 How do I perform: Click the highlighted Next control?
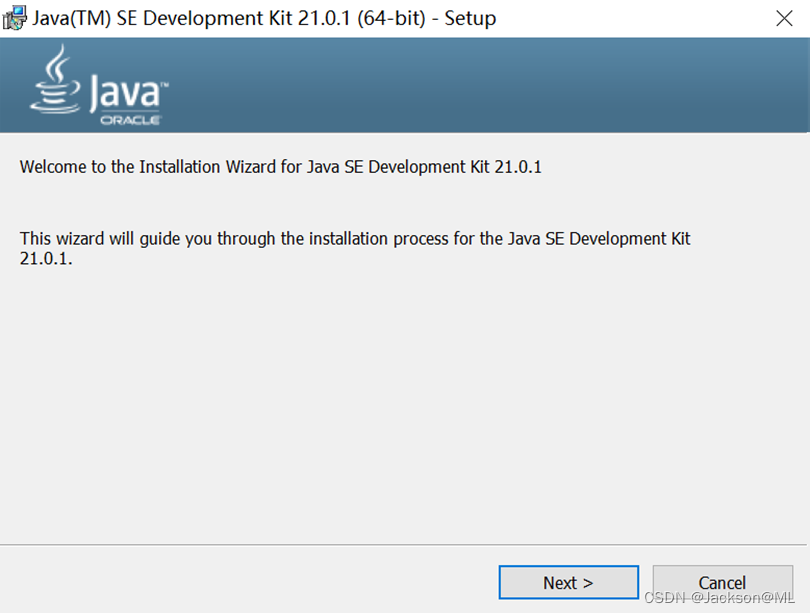pyautogui.click(x=568, y=582)
